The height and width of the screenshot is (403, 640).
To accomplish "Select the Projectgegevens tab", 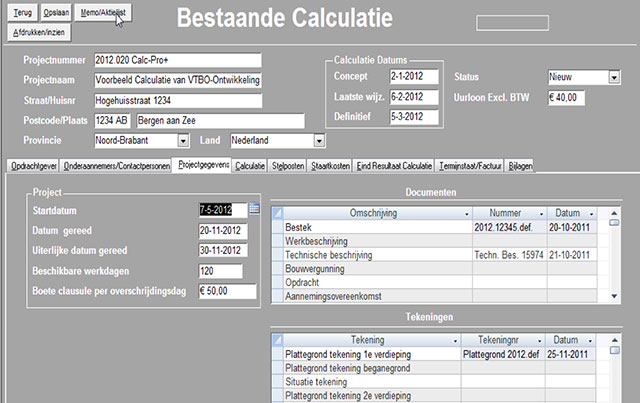I will [x=202, y=165].
